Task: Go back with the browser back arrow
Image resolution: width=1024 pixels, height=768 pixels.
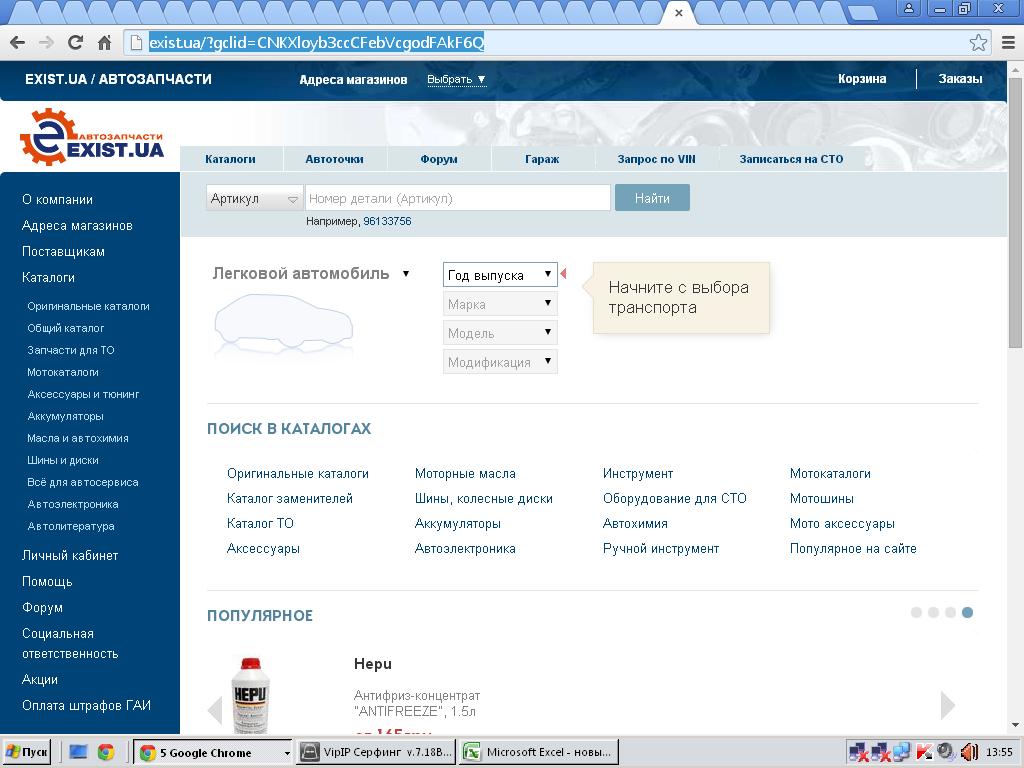Action: click(x=18, y=43)
